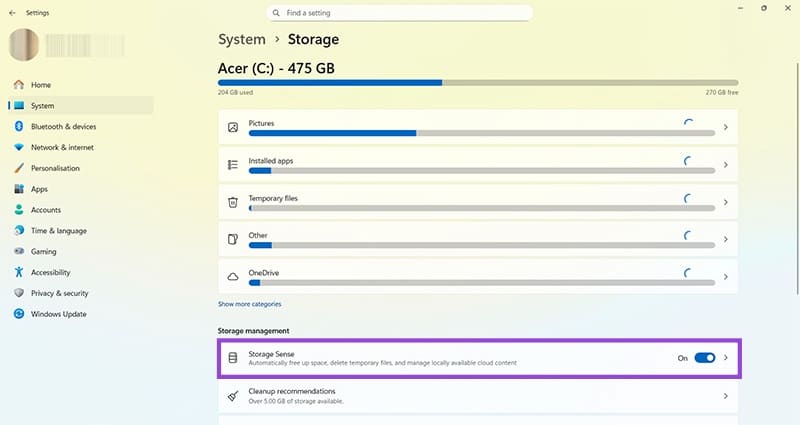Image resolution: width=800 pixels, height=425 pixels.
Task: Go to Bluetooth & devices settings
Action: tap(81, 127)
